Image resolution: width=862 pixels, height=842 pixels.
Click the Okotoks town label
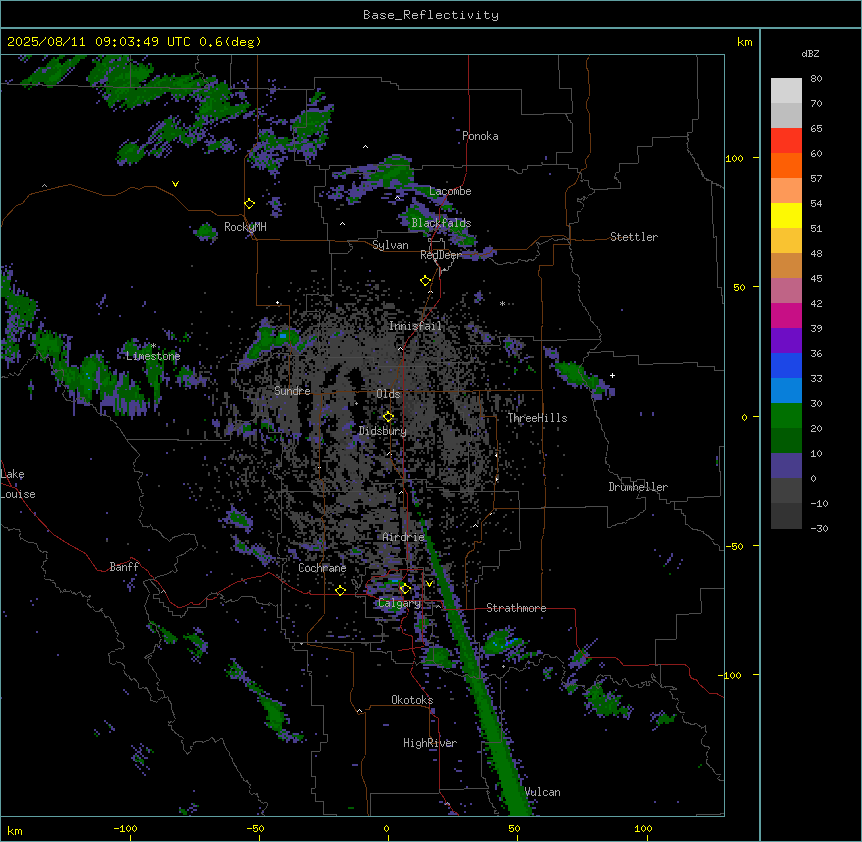tap(412, 700)
